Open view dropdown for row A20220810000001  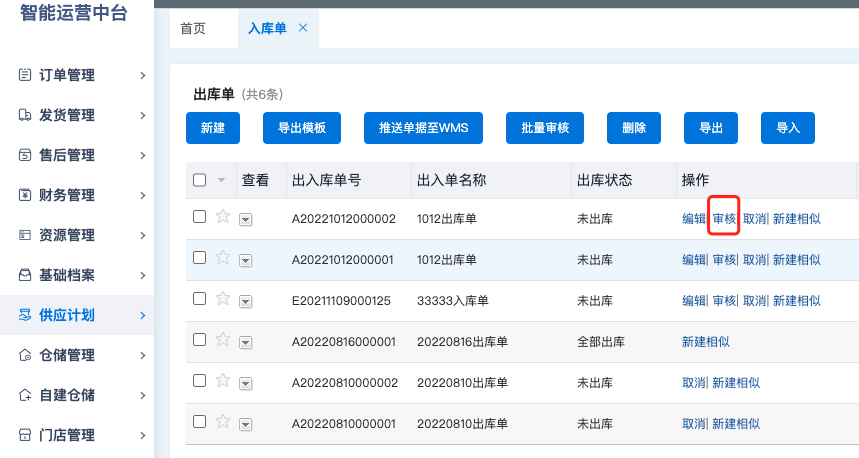click(x=245, y=425)
